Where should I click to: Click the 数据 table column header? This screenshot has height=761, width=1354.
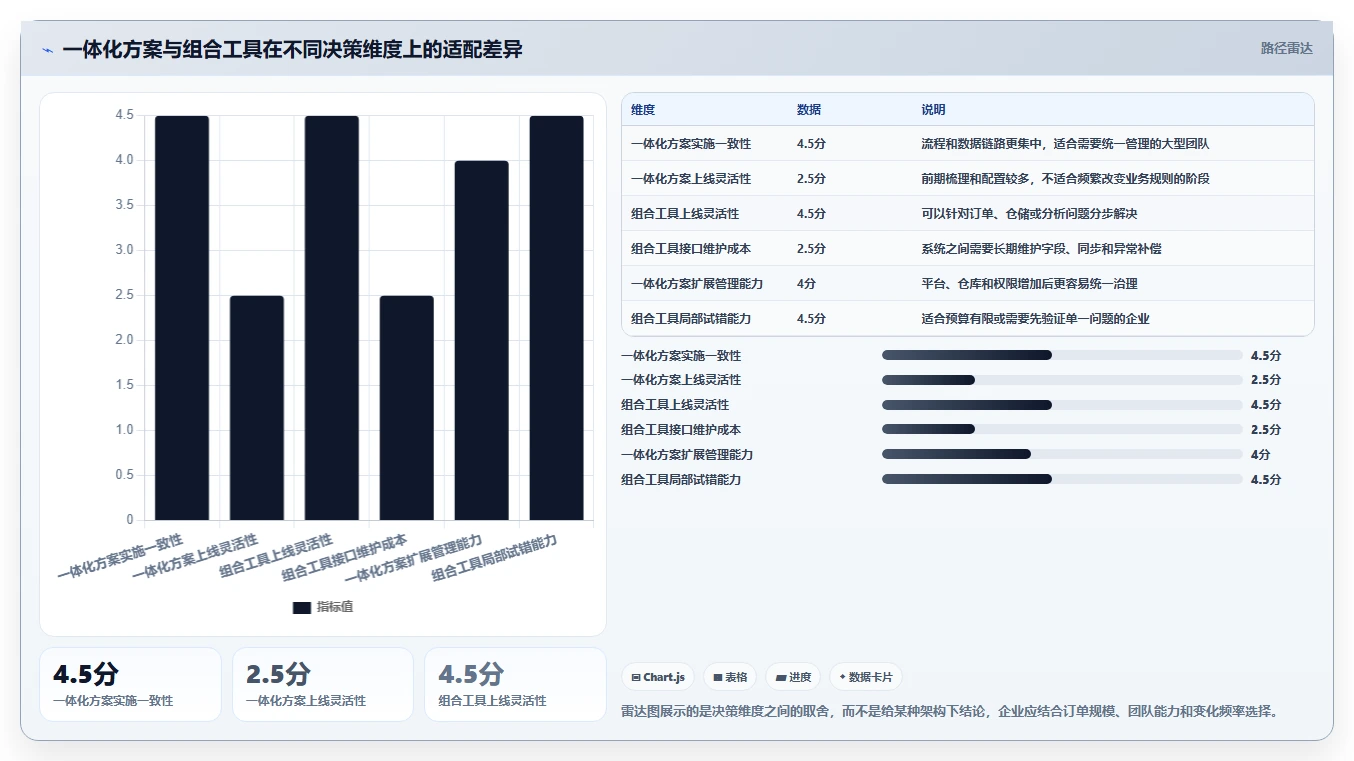point(809,110)
